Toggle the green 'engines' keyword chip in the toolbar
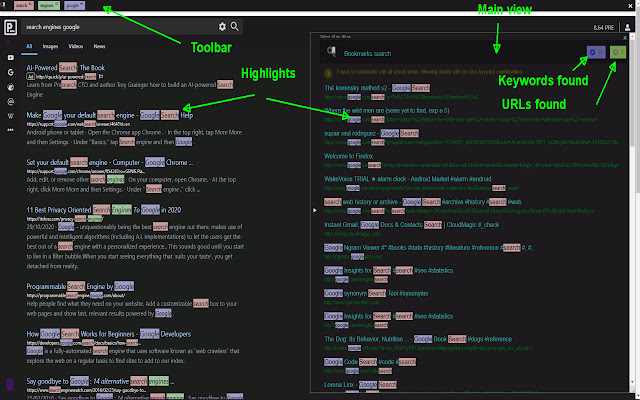The width and height of the screenshot is (640, 400). [x=49, y=5]
